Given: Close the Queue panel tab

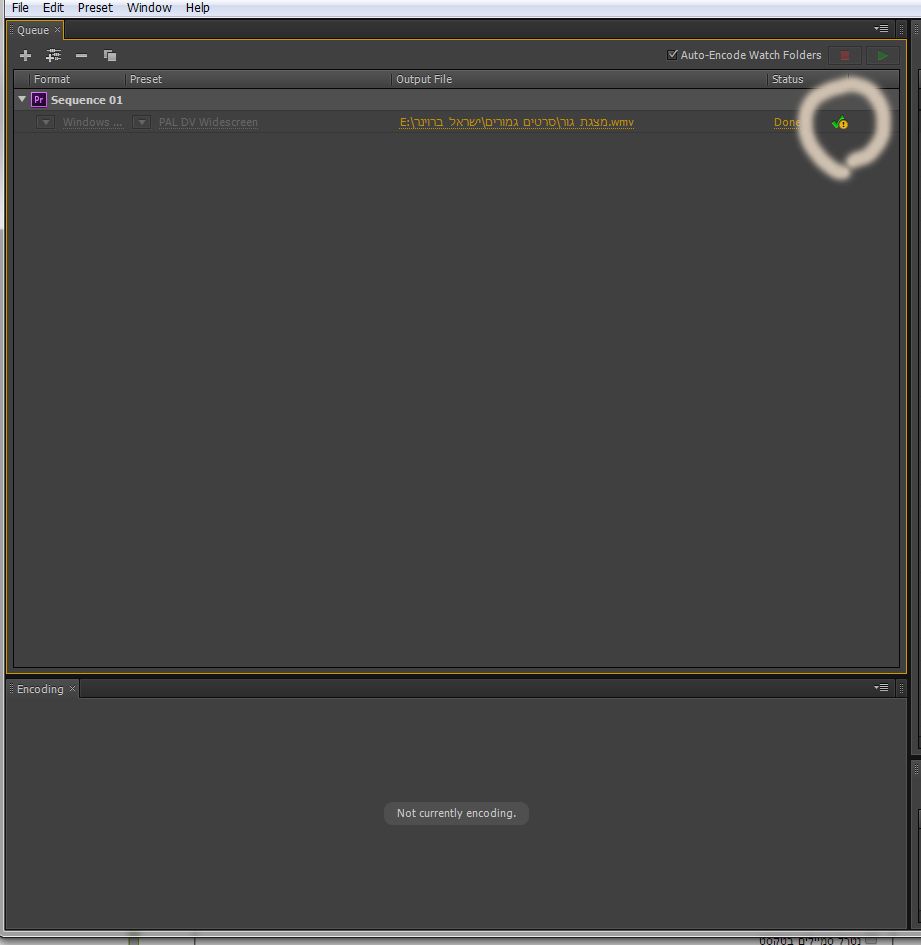Looking at the screenshot, I should (57, 30).
